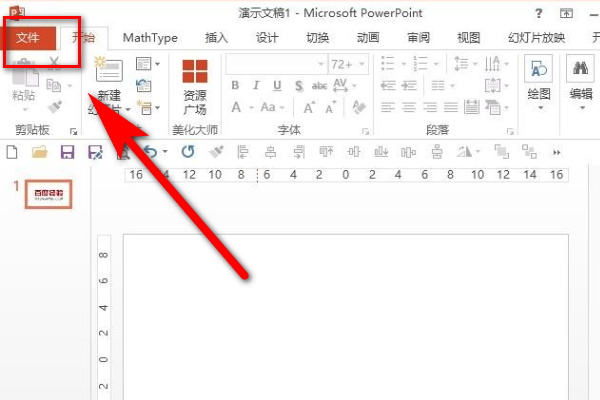Viewport: 600px width, 400px height.
Task: Select slide 1 thumbnail in the panel
Action: [47, 194]
